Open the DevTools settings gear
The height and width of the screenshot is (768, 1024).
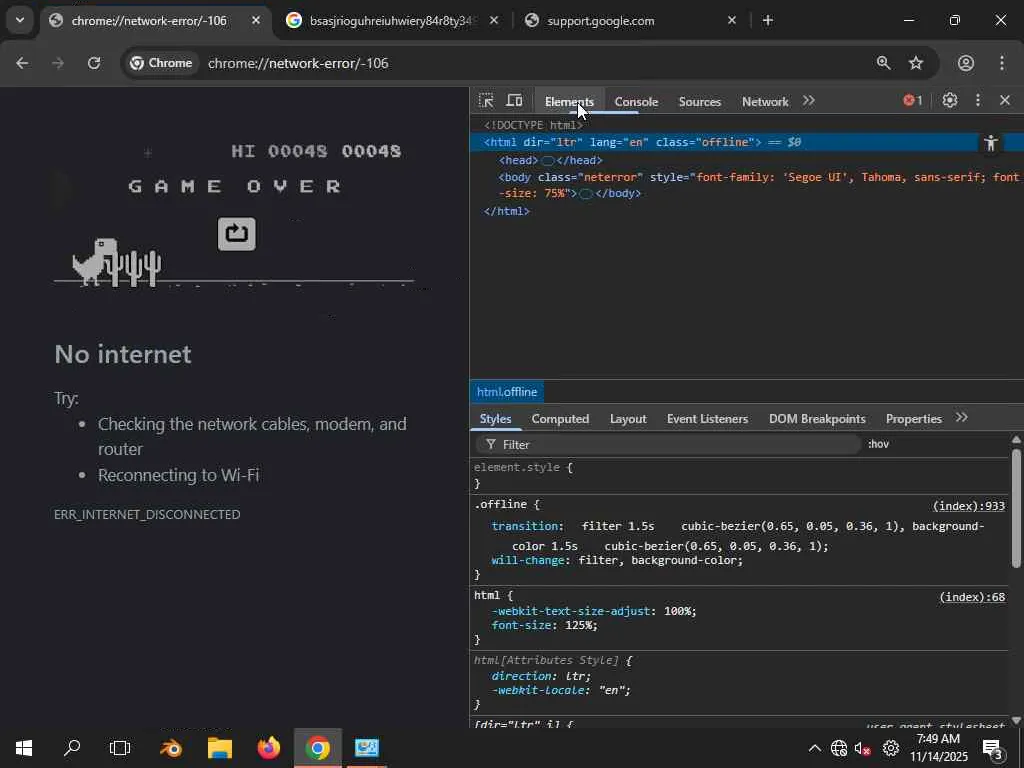[950, 100]
